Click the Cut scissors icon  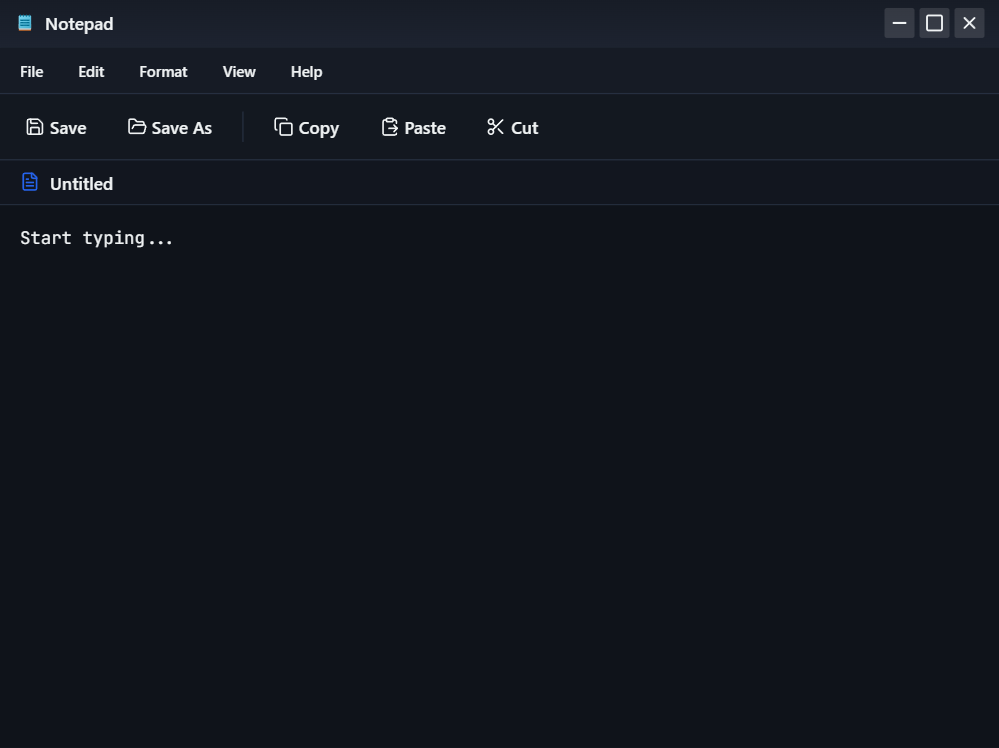click(x=496, y=127)
